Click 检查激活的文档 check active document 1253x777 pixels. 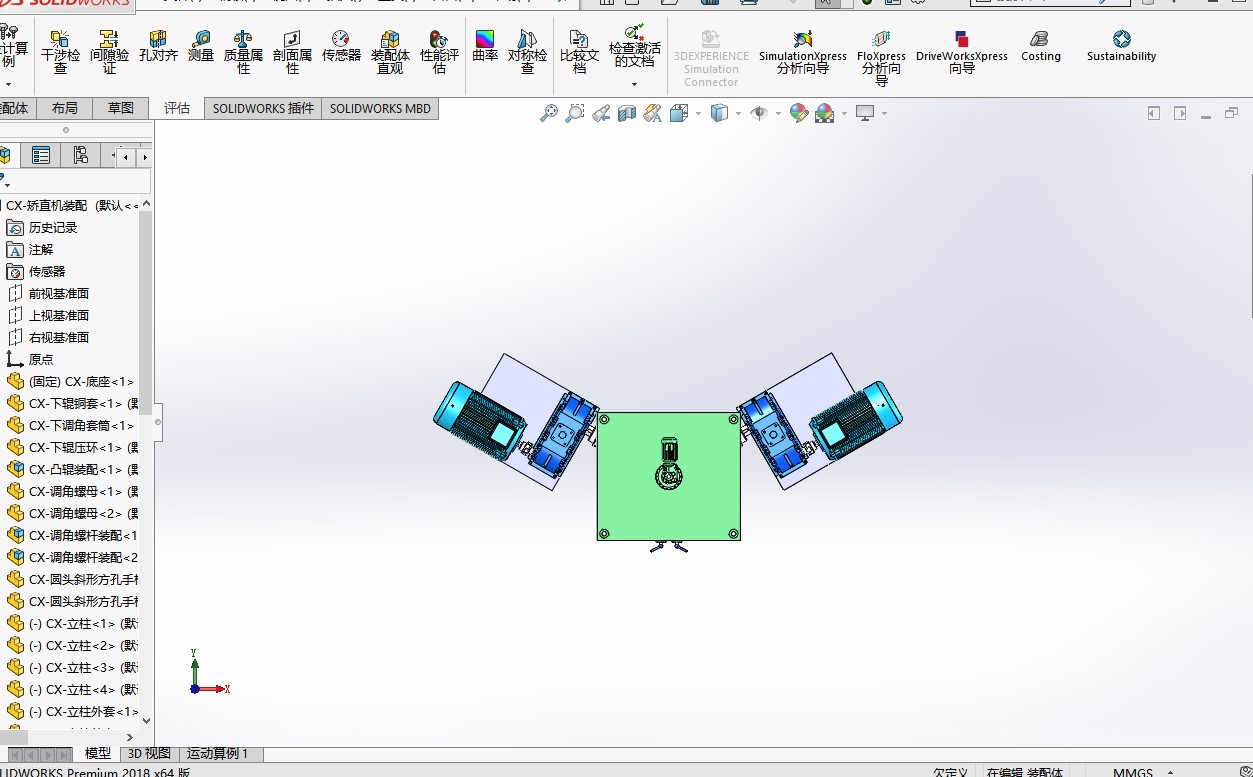coord(634,46)
